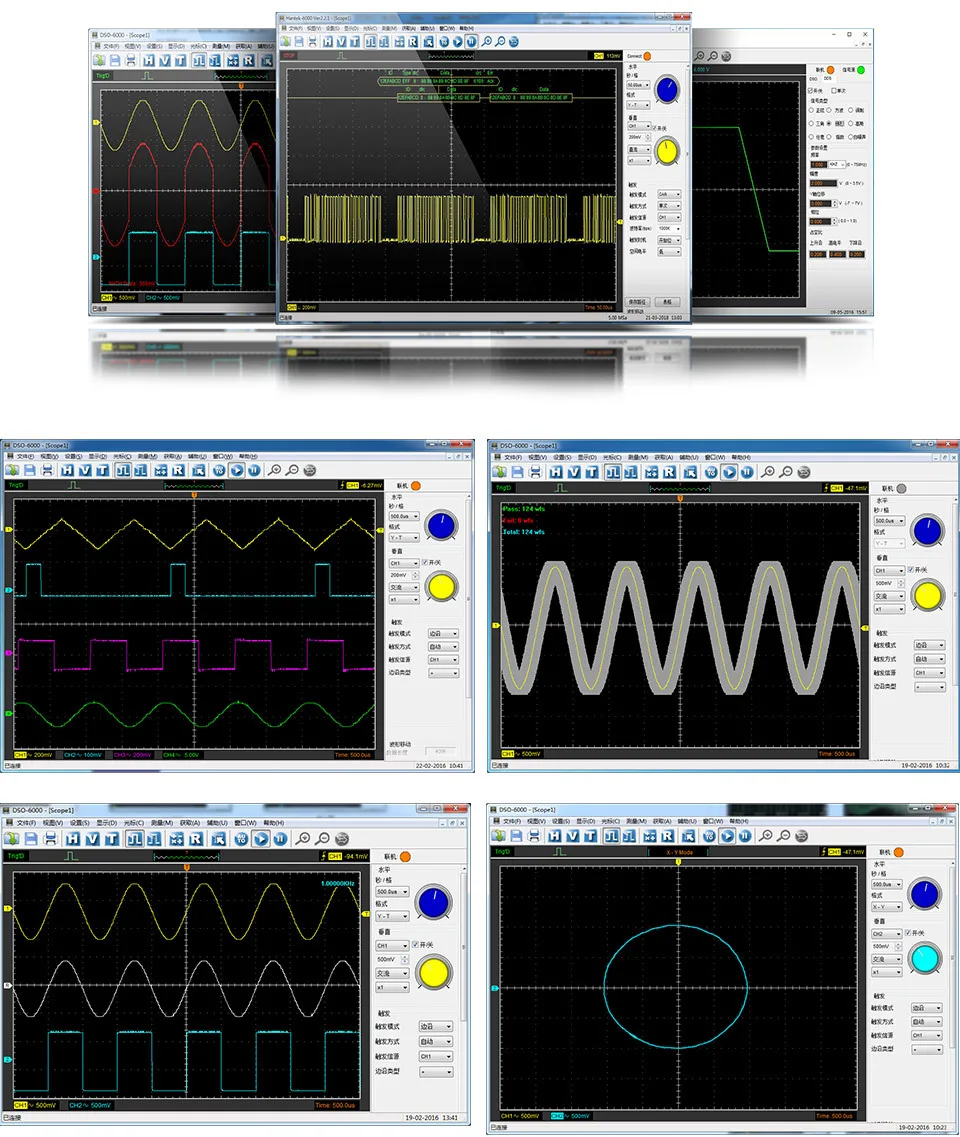
Task: Open 交流 coupling dropdown in the 1.00000KHz window
Action: [x=392, y=973]
